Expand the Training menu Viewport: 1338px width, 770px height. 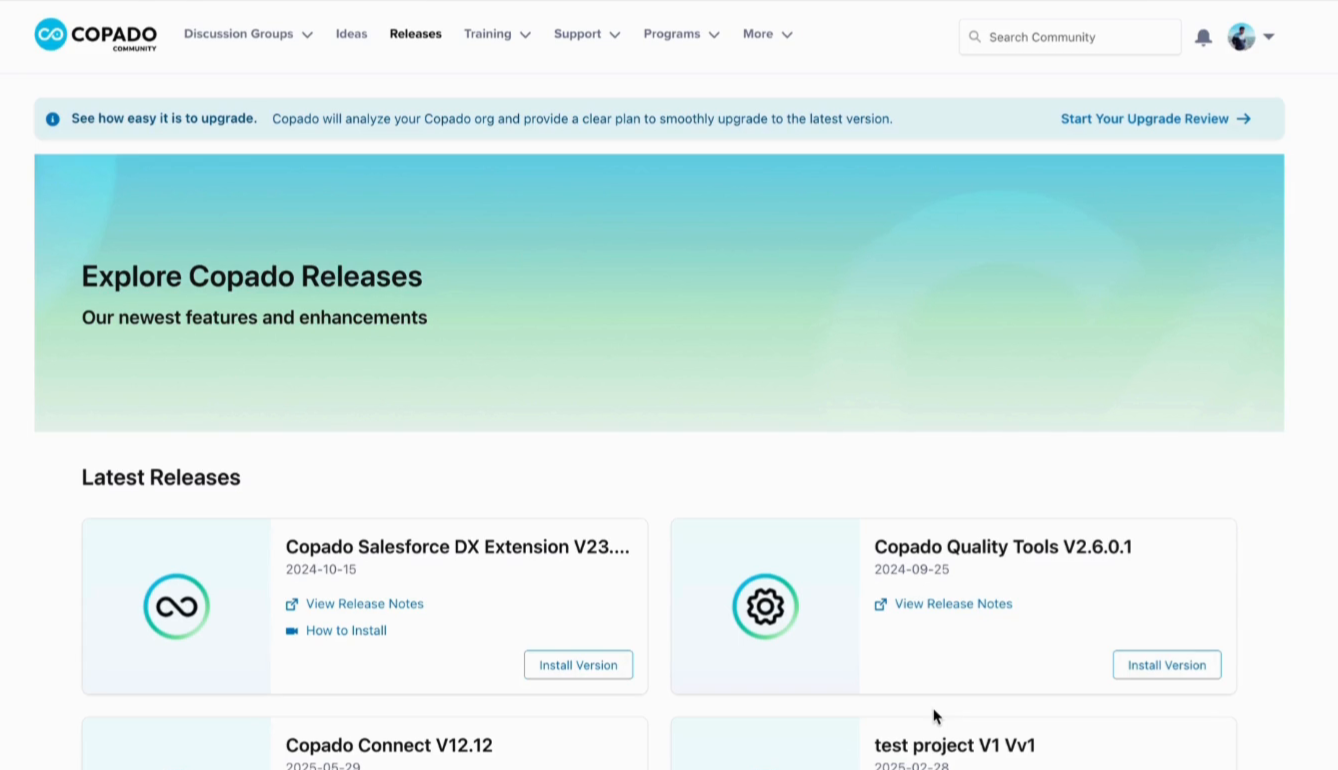tap(497, 34)
